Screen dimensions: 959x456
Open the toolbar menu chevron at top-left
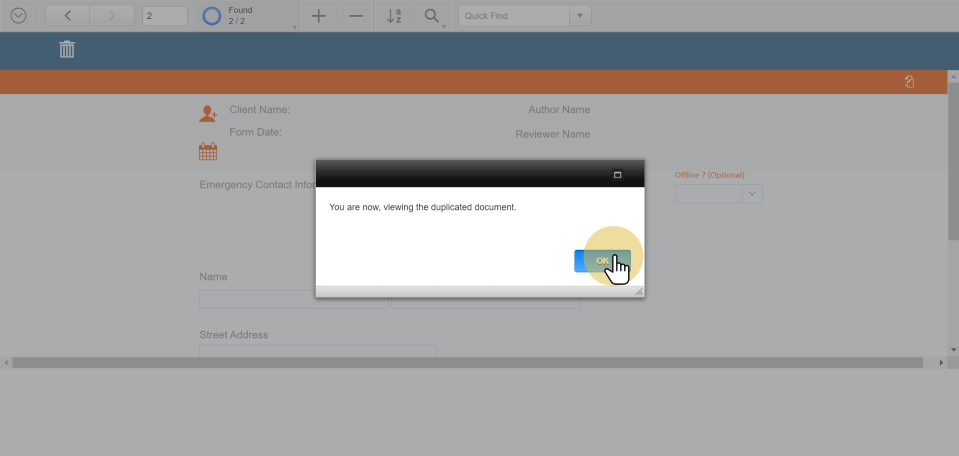[x=18, y=16]
